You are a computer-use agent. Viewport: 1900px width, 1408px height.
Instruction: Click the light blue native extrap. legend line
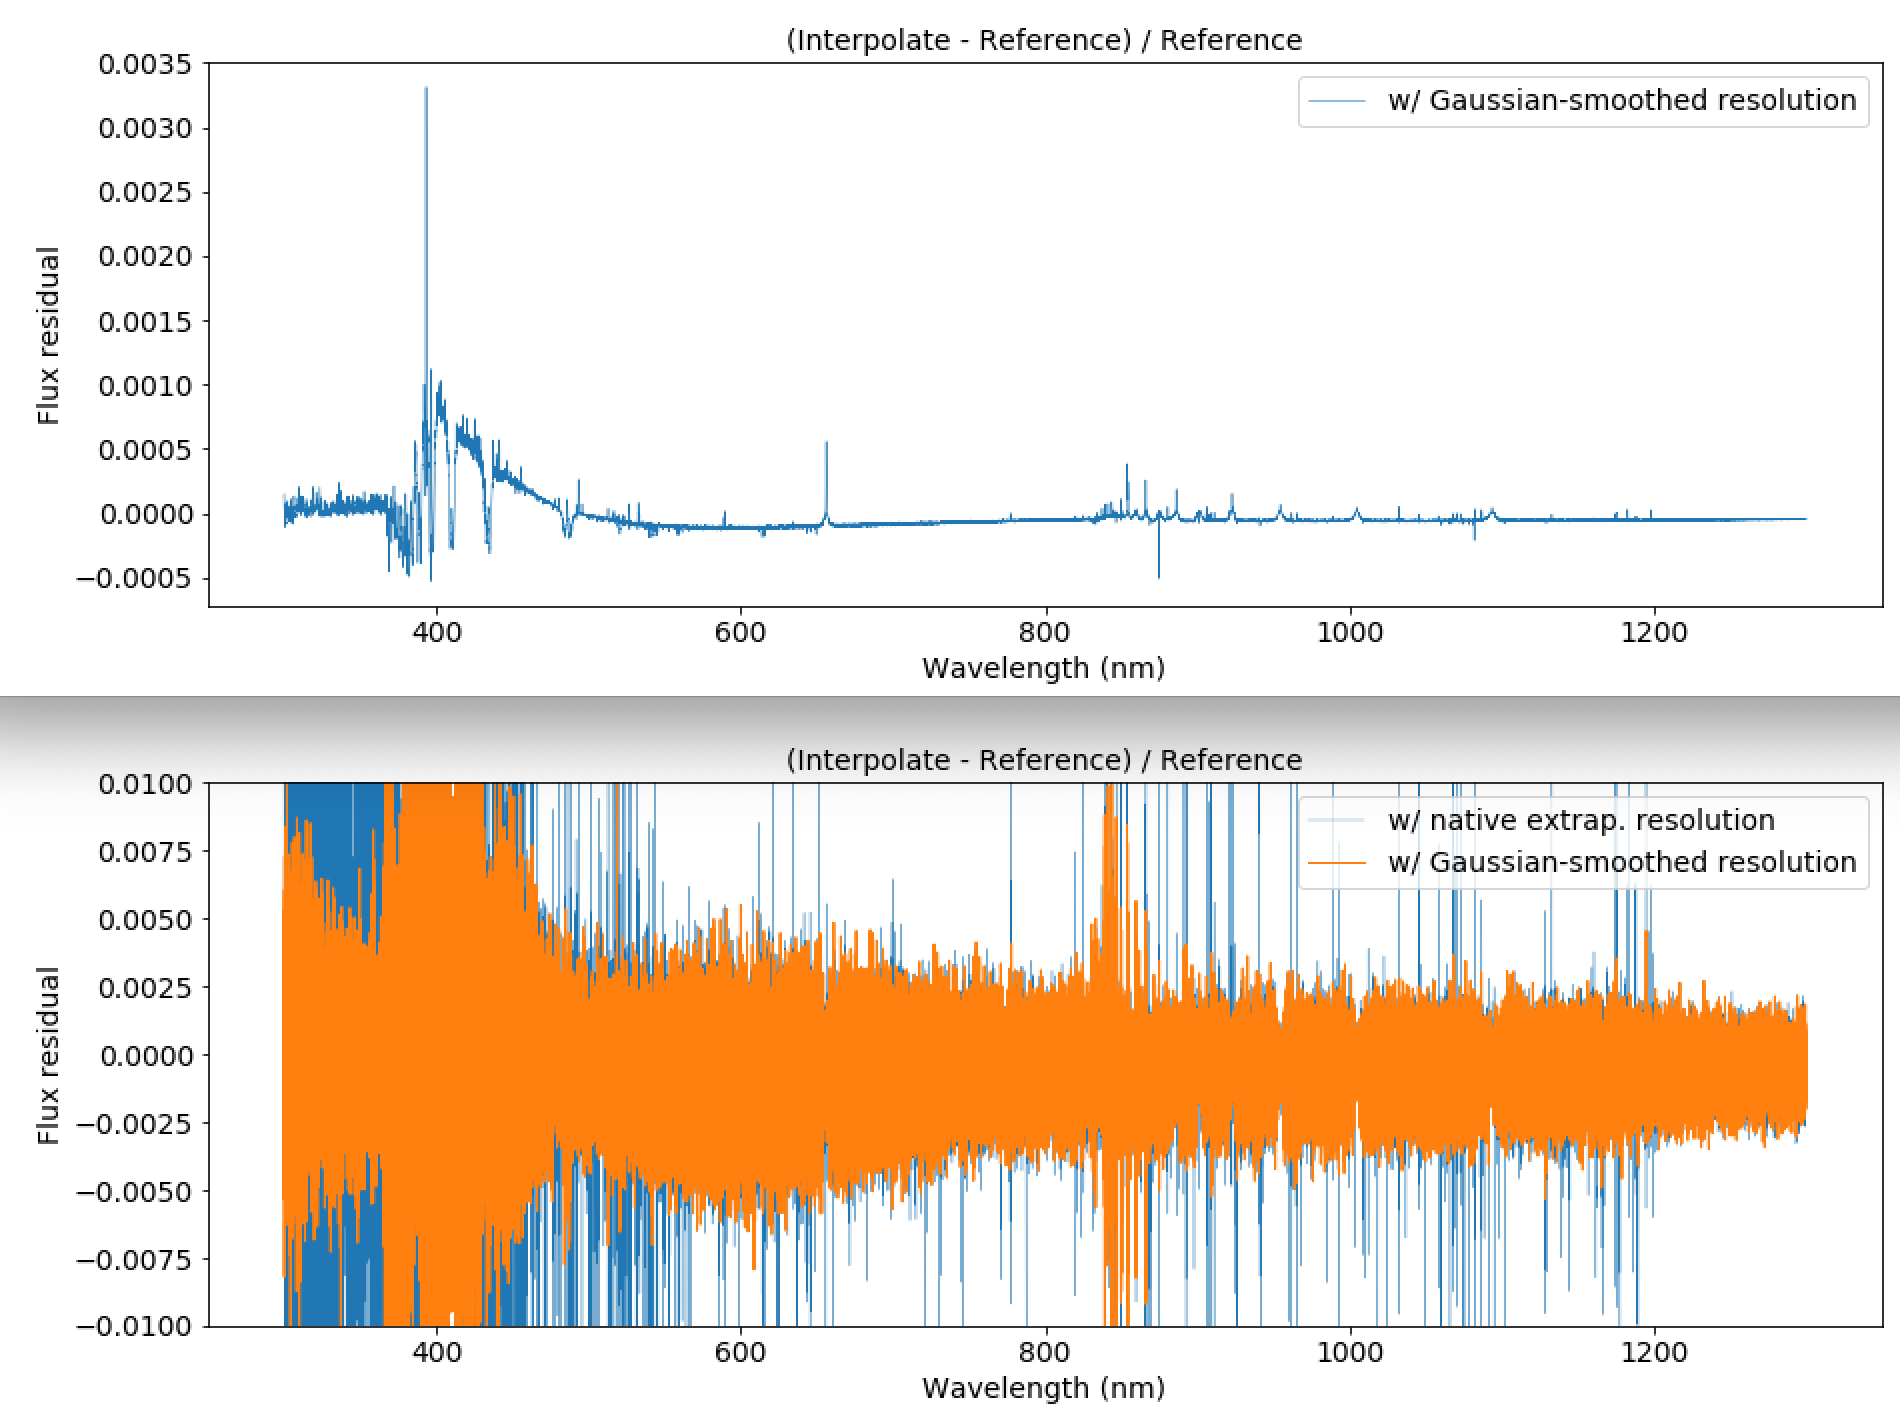pyautogui.click(x=1336, y=821)
